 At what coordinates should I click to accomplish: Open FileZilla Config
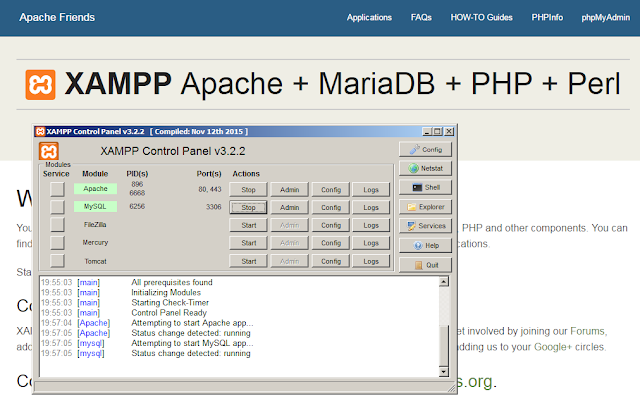tap(331, 225)
